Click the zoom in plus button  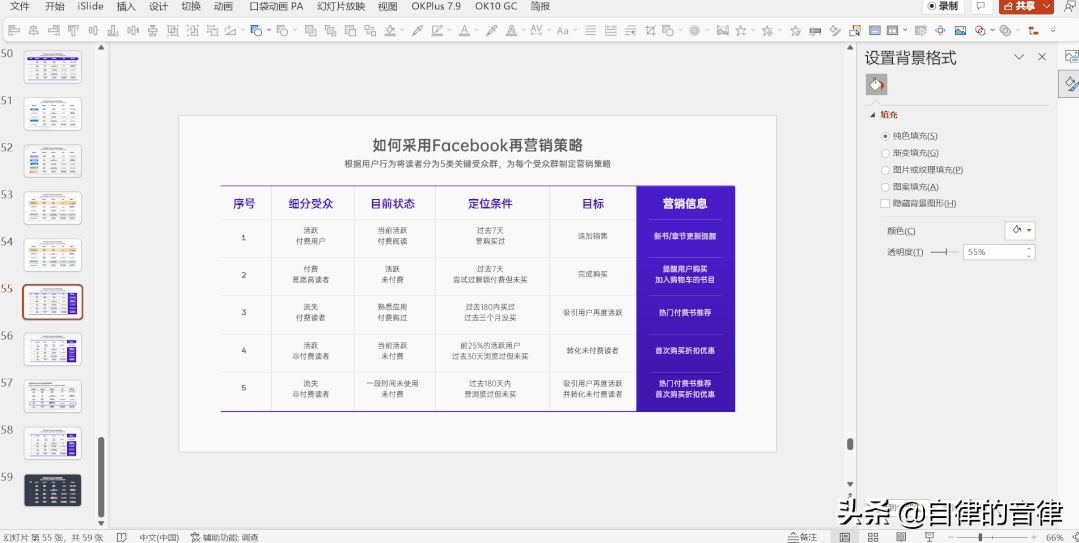[1034, 537]
